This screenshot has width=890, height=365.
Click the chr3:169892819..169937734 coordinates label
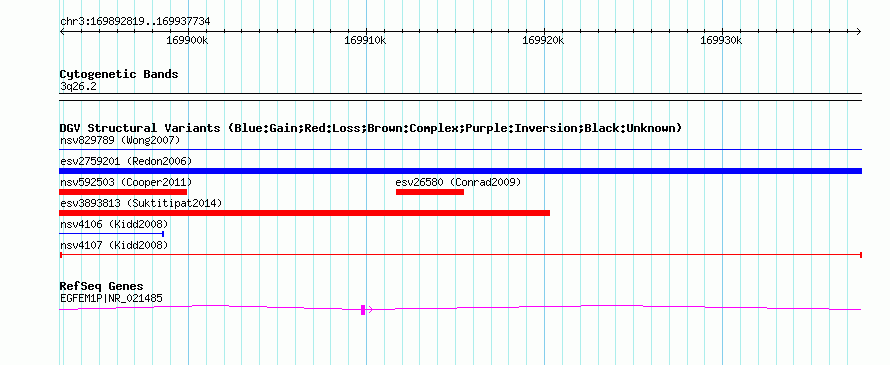click(135, 22)
